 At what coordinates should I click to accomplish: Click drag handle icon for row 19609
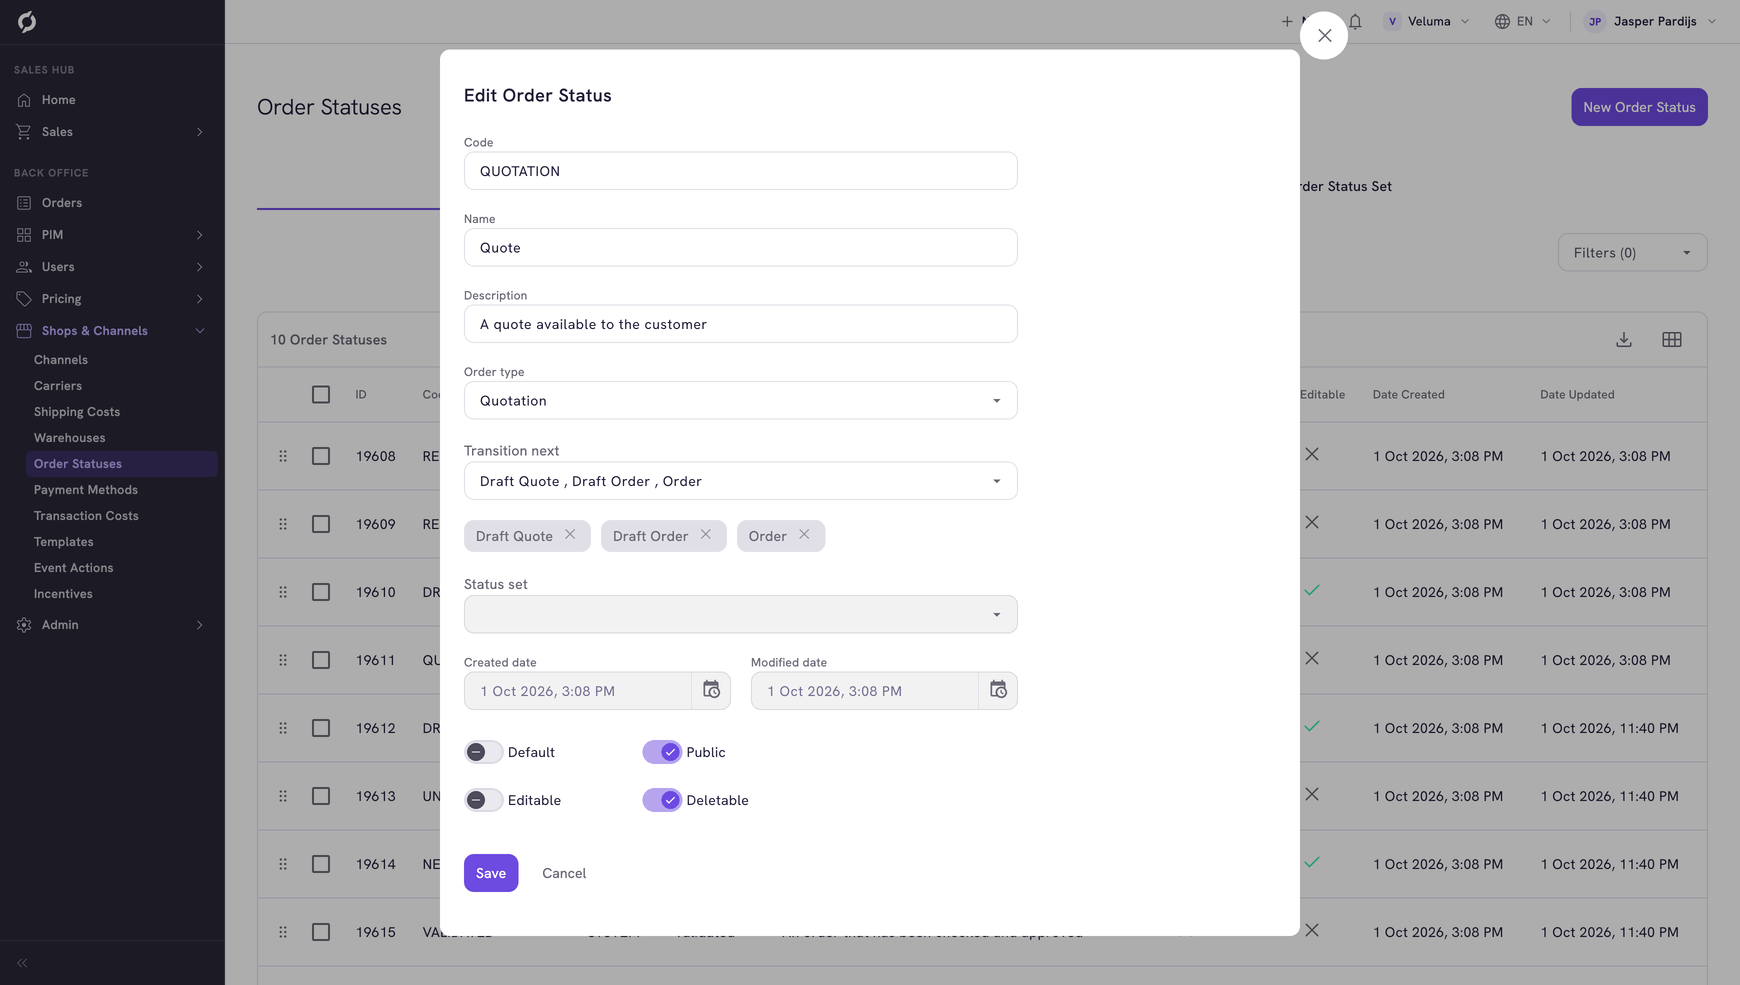283,524
